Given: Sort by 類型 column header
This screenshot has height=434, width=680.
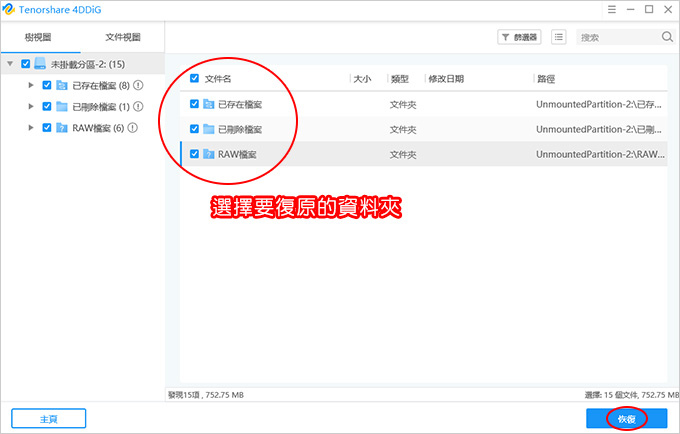Looking at the screenshot, I should (x=399, y=79).
